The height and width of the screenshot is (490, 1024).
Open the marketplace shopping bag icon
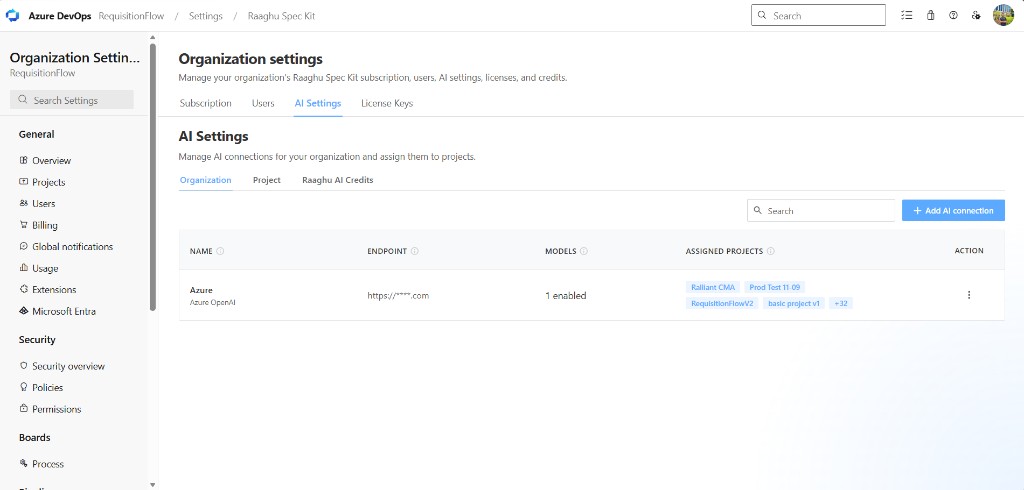coord(931,16)
